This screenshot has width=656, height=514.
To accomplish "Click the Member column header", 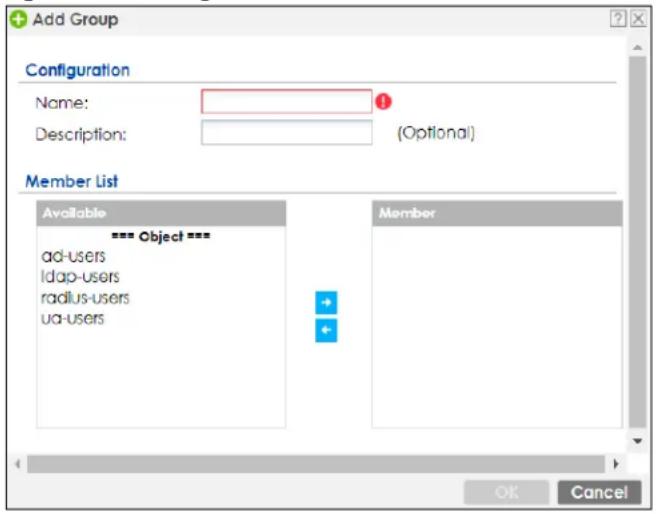I will point(497,213).
